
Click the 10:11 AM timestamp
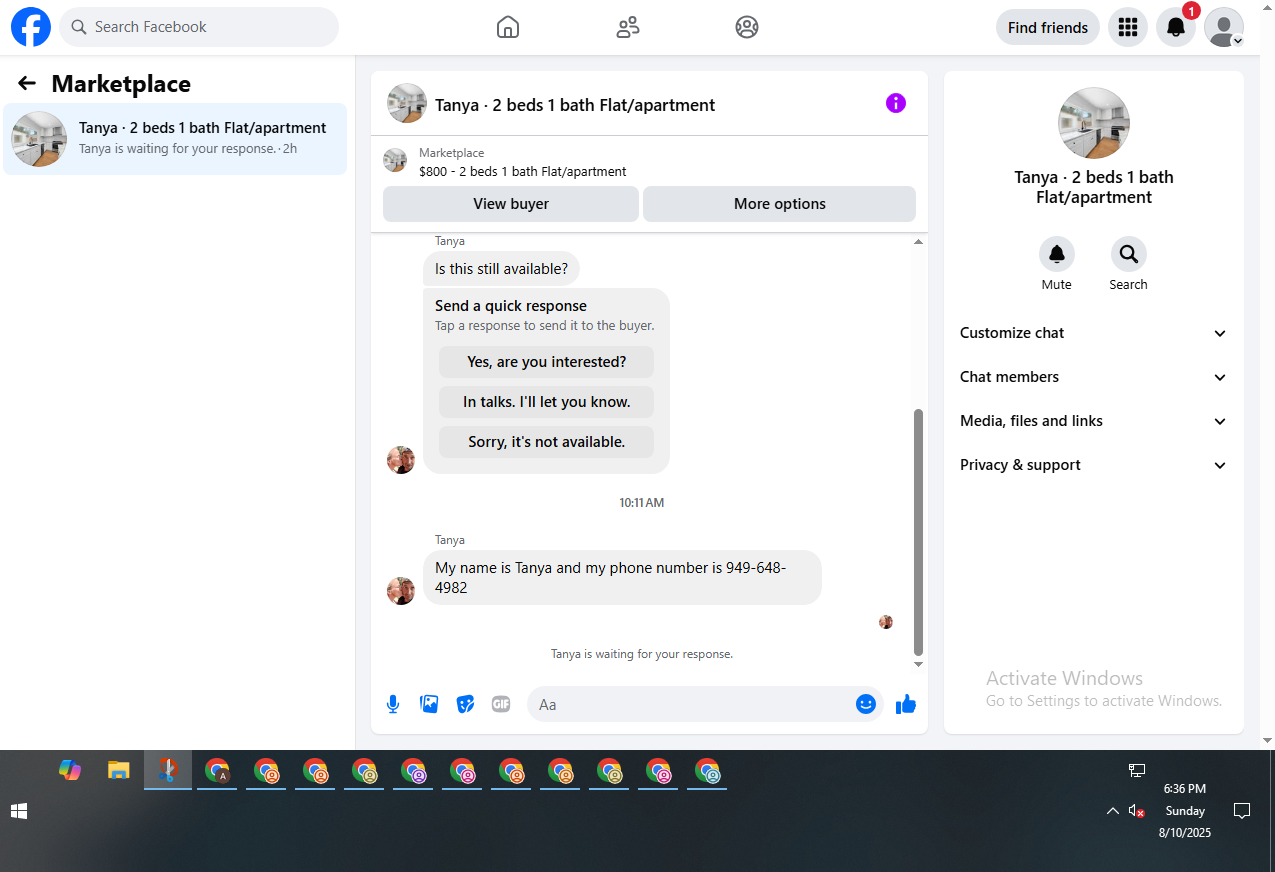641,503
